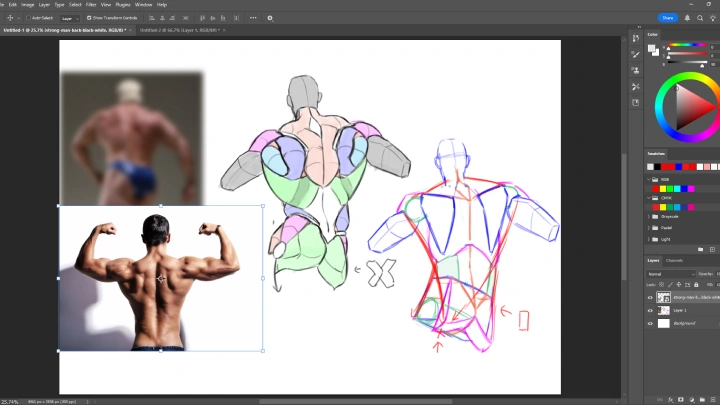Collapse the RGB swatch group
Viewport: 720px width, 405px height.
coord(649,180)
